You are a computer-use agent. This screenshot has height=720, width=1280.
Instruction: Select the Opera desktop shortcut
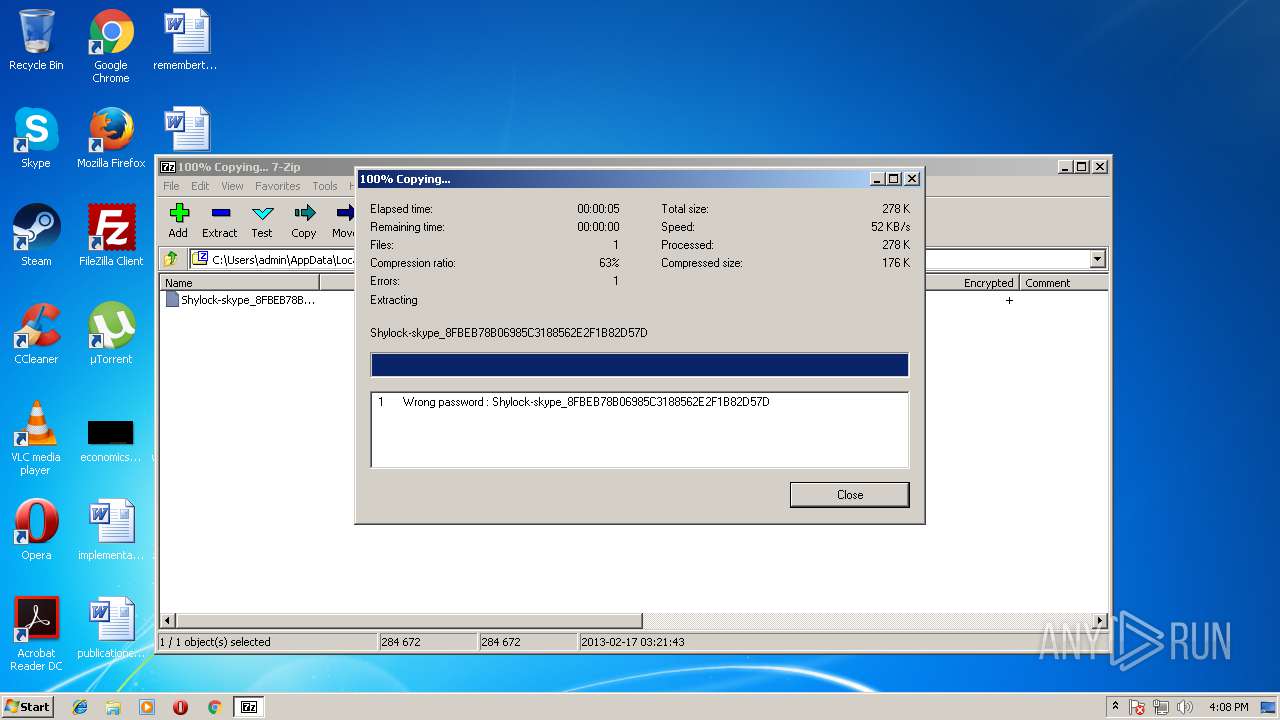click(x=36, y=530)
